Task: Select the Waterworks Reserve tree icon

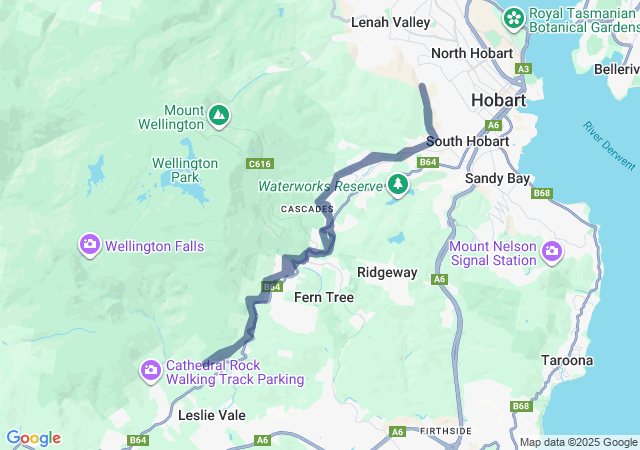Action: click(398, 185)
